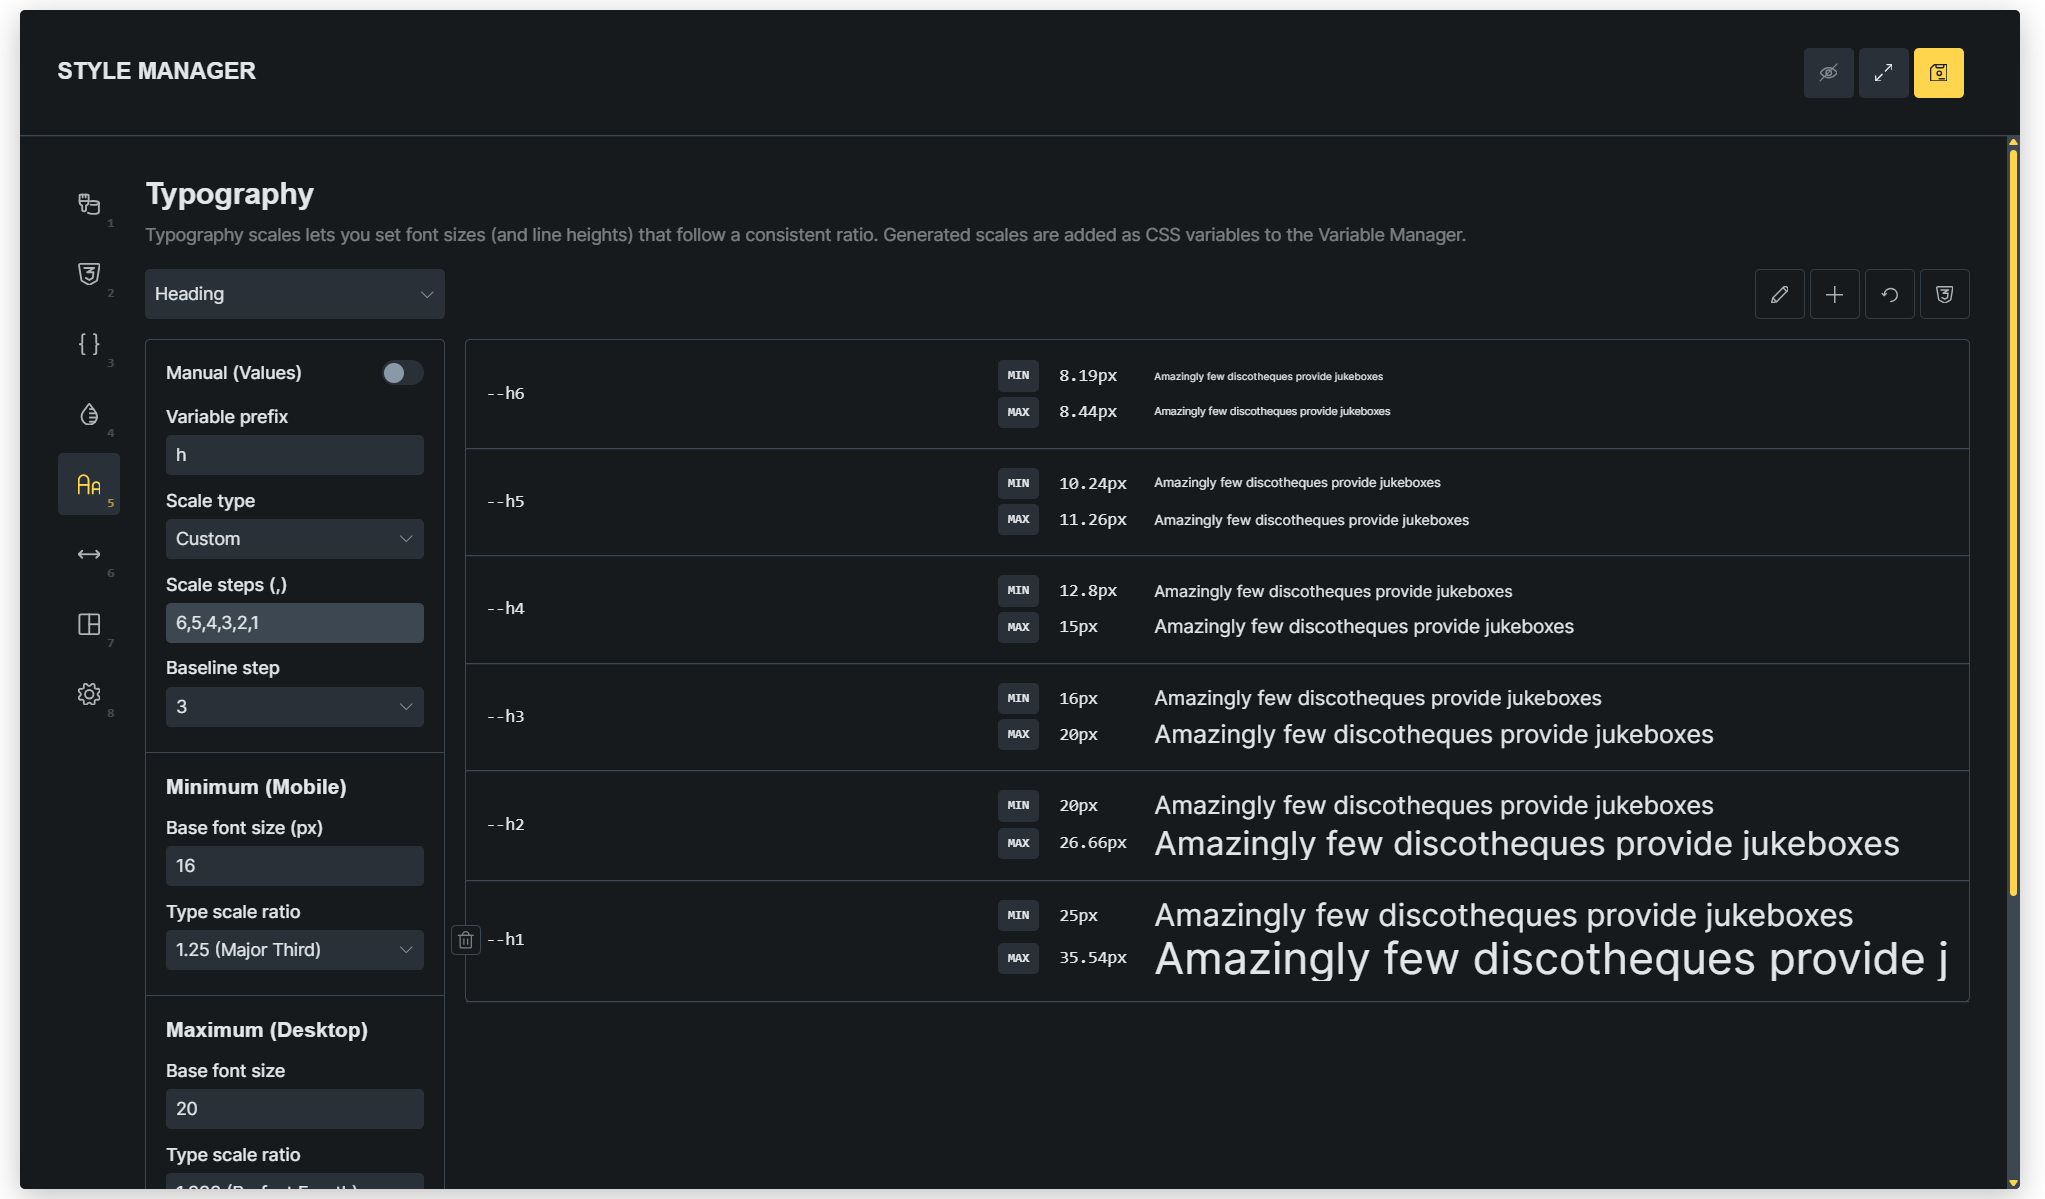Image resolution: width=2045 pixels, height=1199 pixels.
Task: Click the Scale steps input field
Action: point(294,623)
